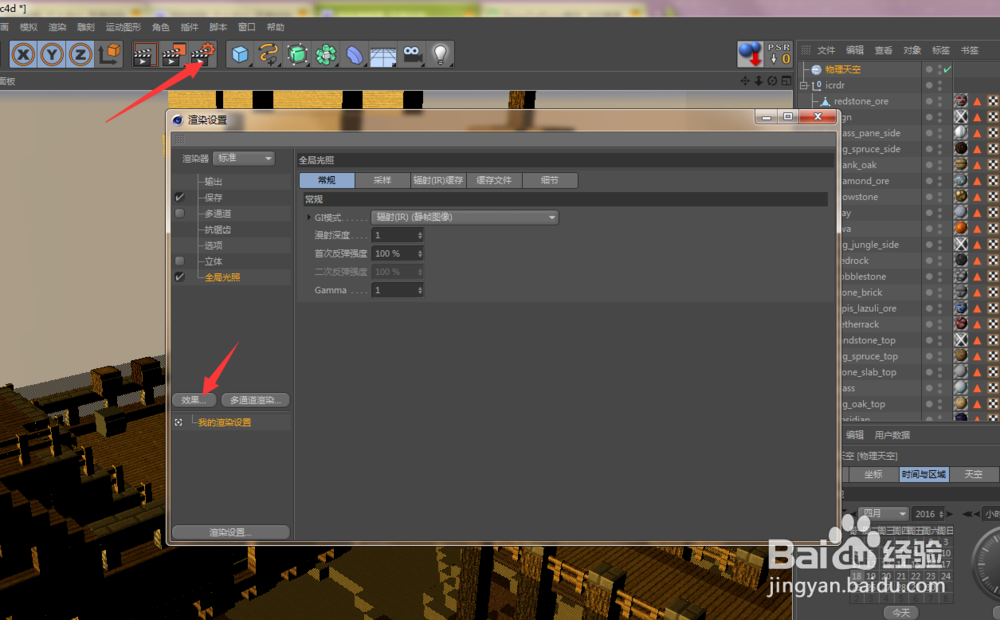
Task: Open the blue deformer icon
Action: click(x=354, y=55)
